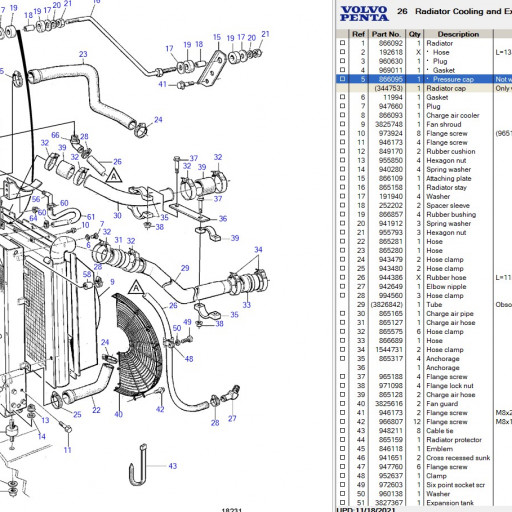Select the Cross recessed sunk description

458,457
